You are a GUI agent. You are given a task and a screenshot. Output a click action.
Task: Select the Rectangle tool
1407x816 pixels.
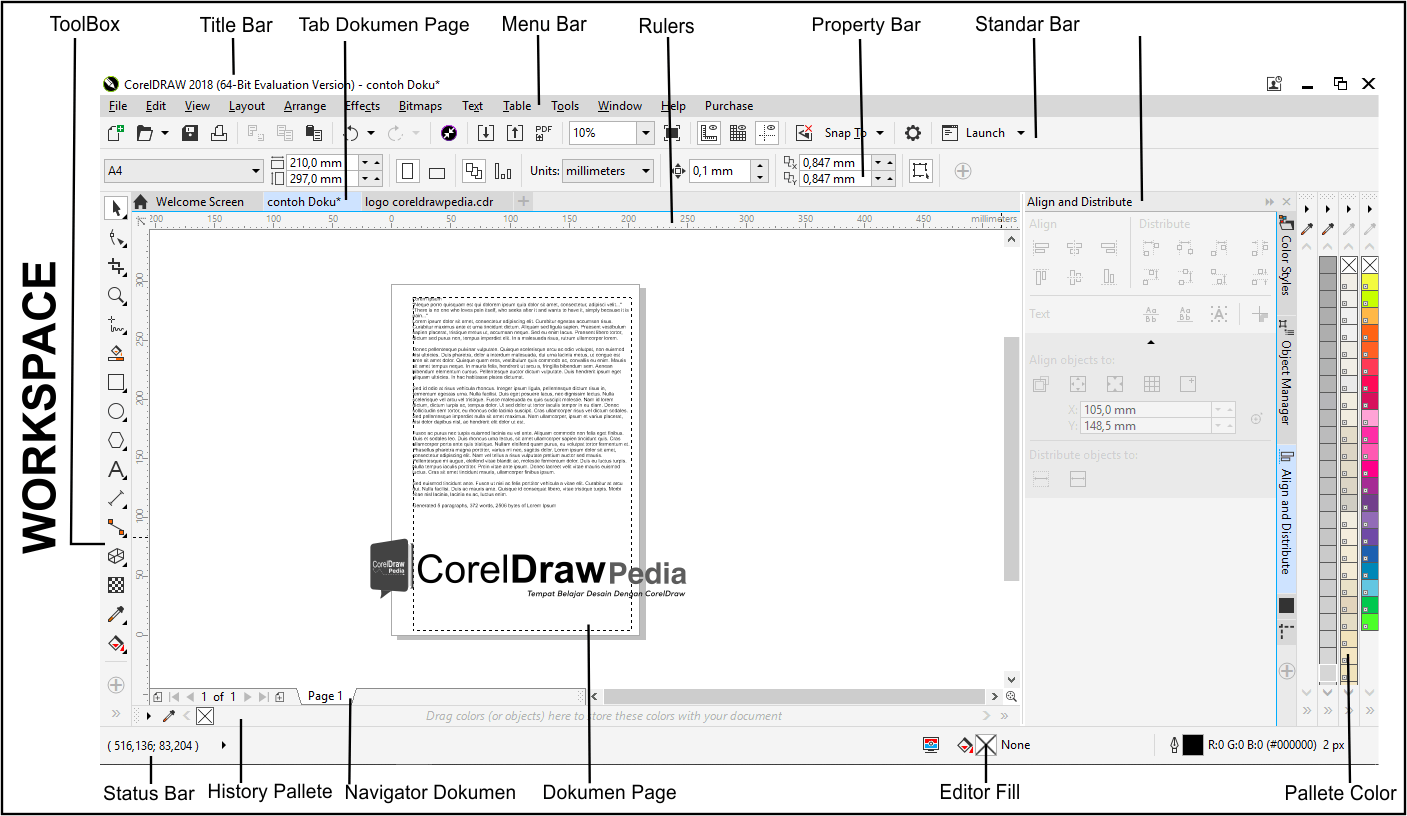tap(116, 381)
